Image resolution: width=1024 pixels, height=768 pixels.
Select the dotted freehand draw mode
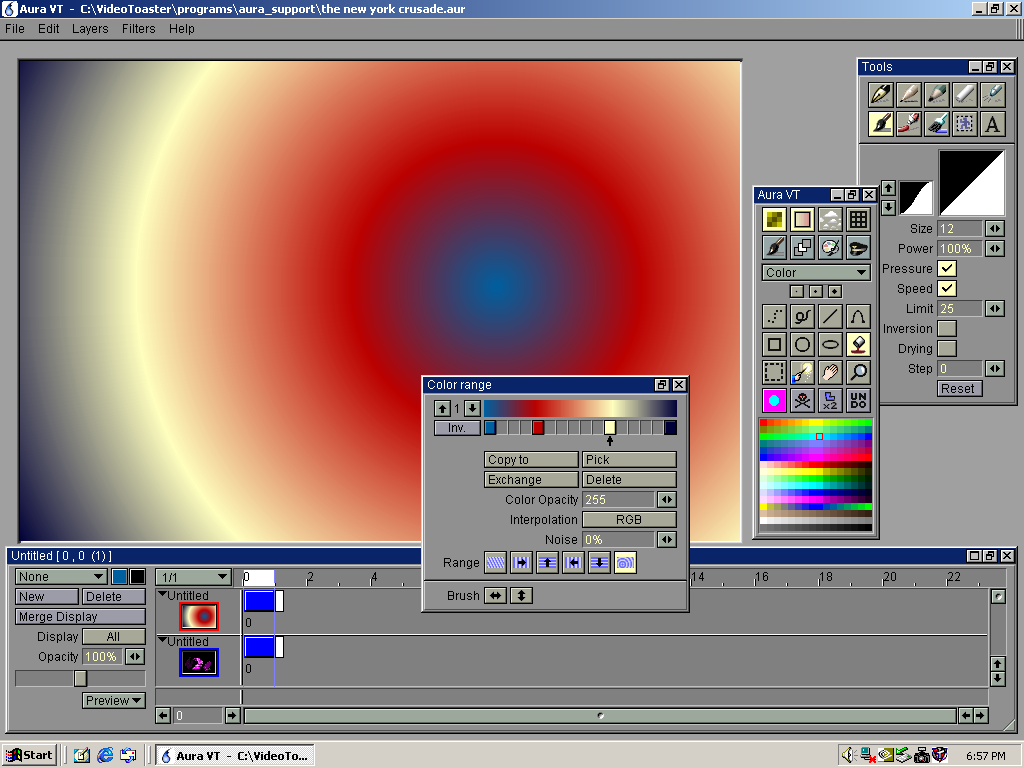[775, 317]
